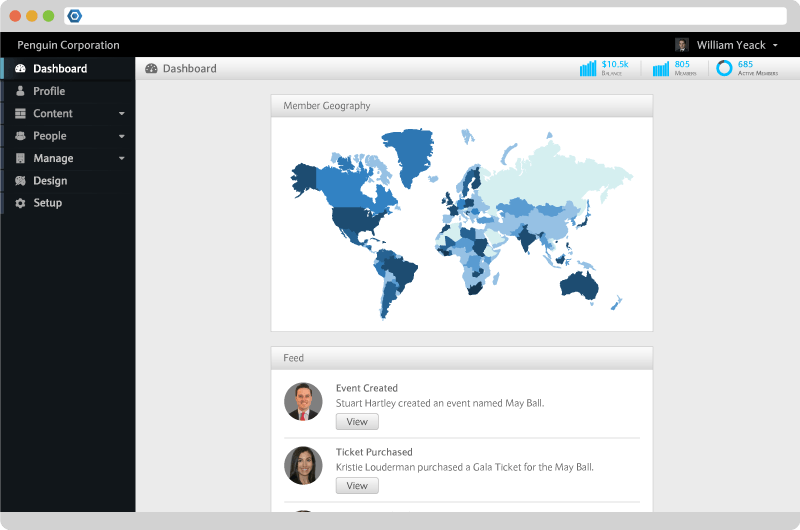The image size is (800, 530).
Task: Click the Profile person icon in sidebar
Action: click(20, 91)
